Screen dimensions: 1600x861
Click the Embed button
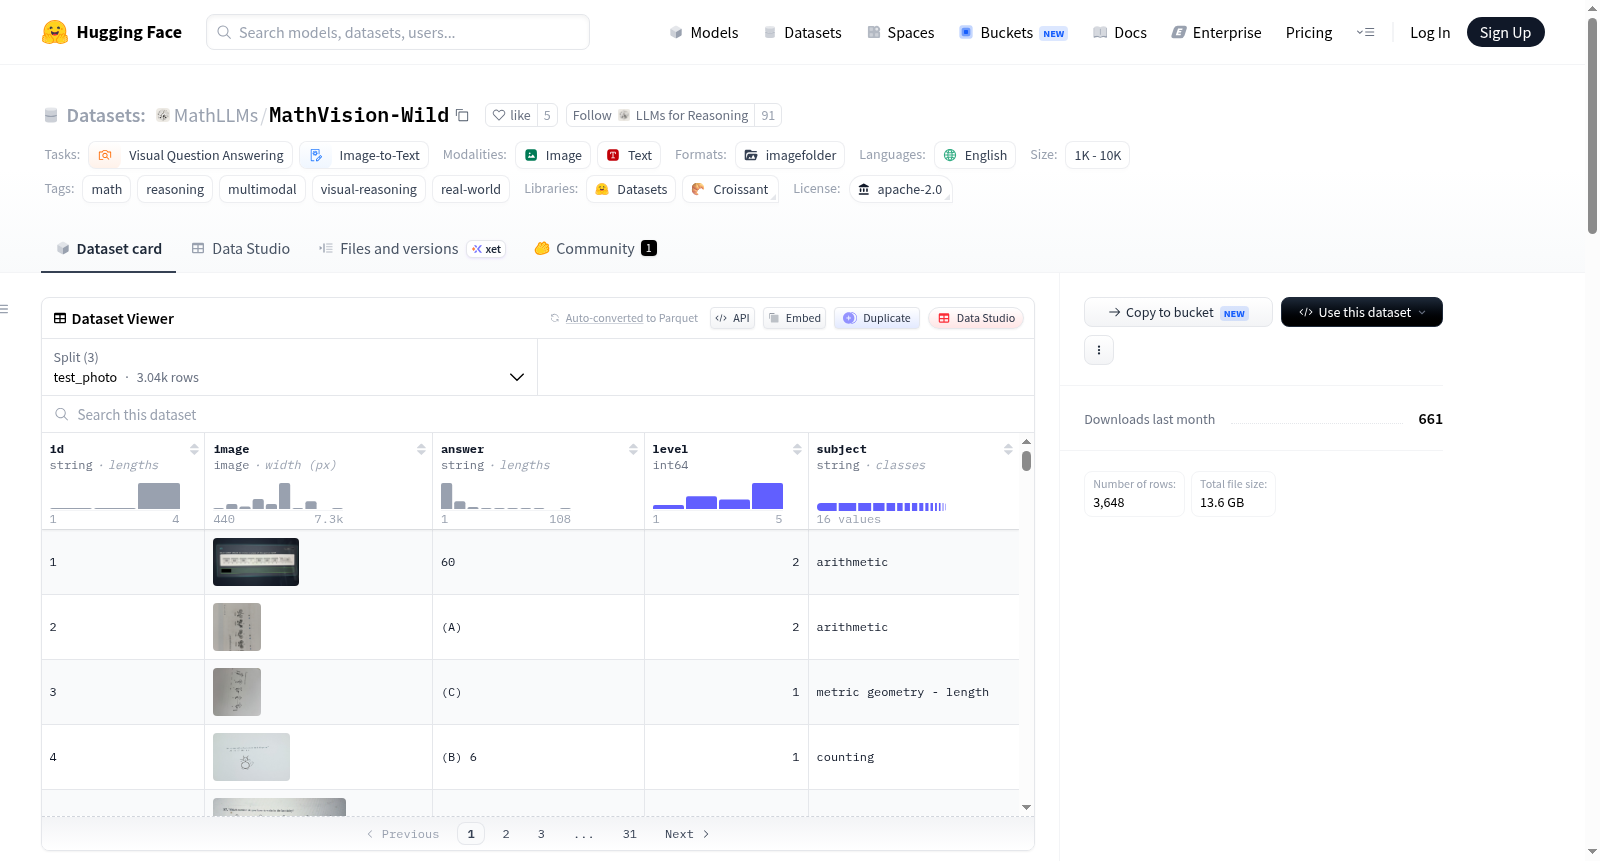794,318
